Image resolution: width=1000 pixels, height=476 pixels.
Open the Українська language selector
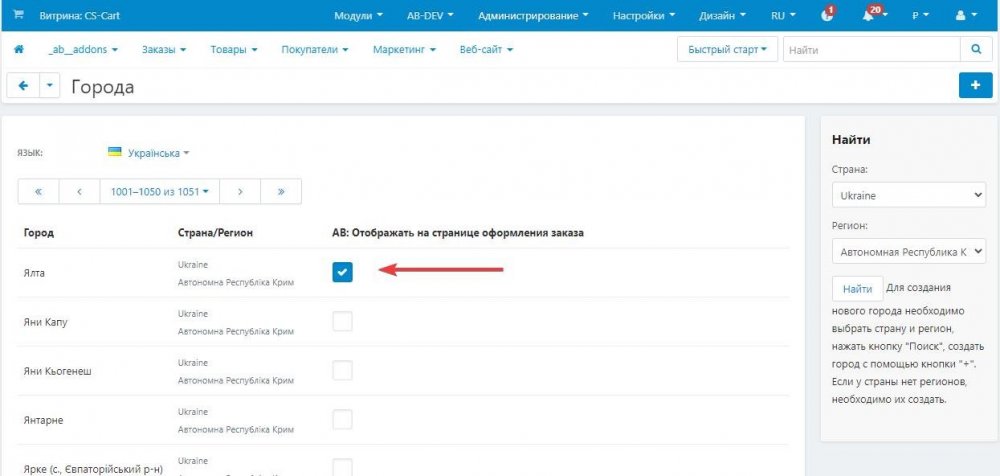click(149, 153)
